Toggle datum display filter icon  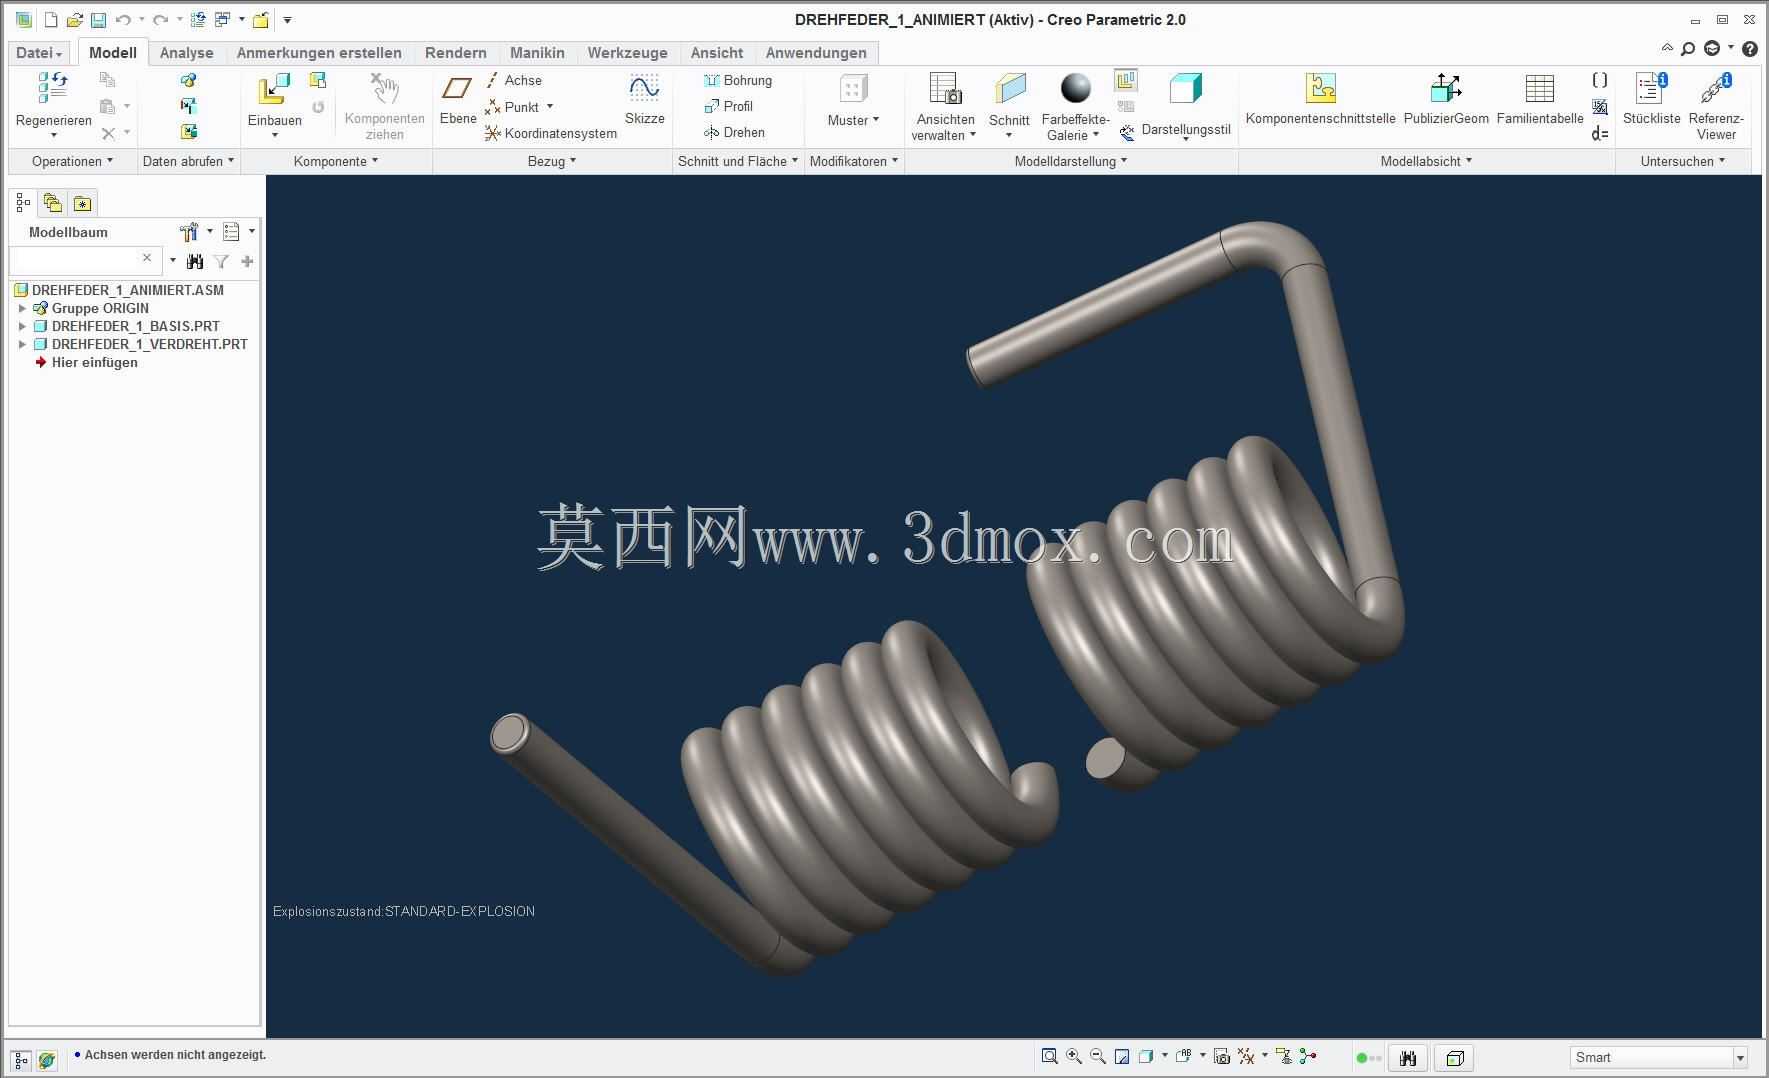click(1246, 1057)
